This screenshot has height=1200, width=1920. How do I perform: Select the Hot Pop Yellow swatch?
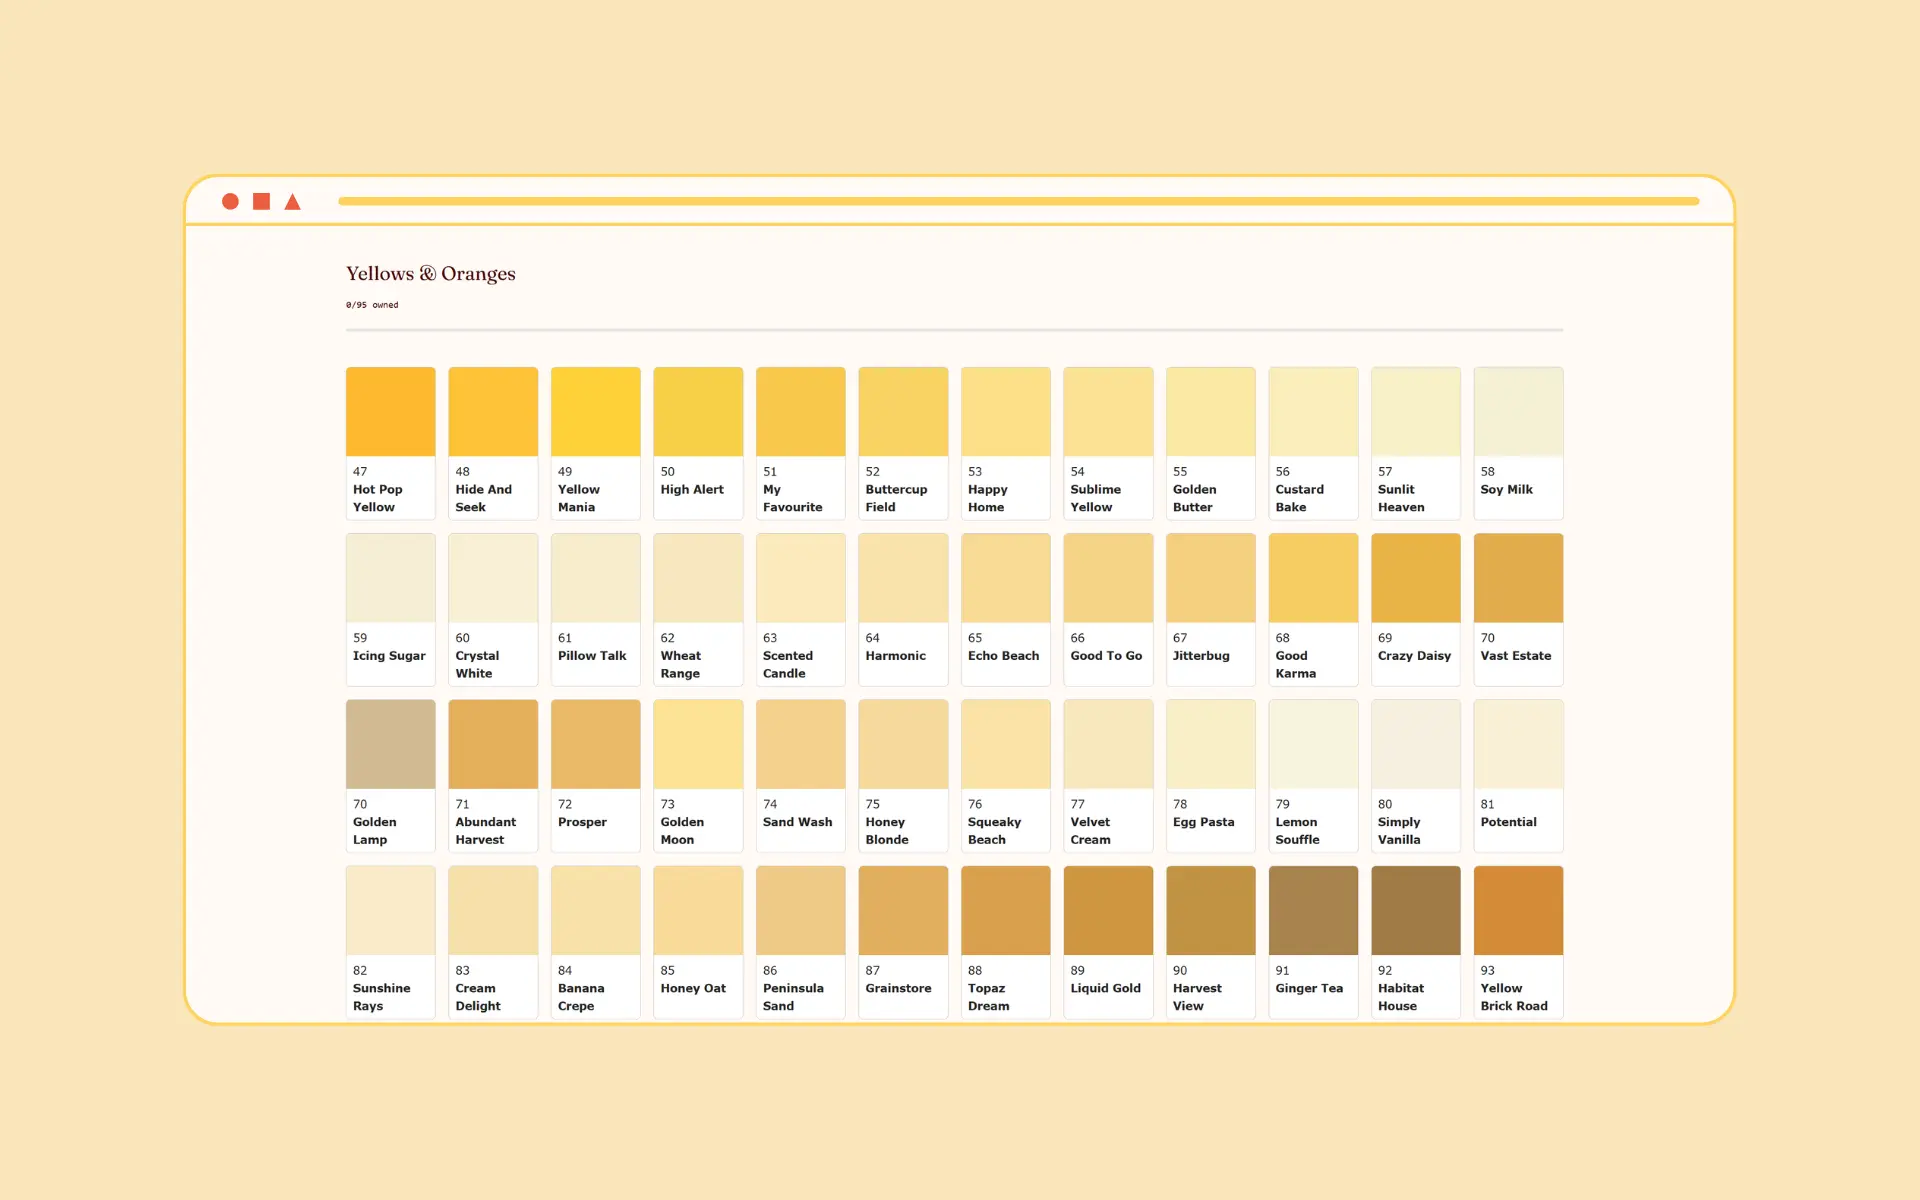[391, 443]
